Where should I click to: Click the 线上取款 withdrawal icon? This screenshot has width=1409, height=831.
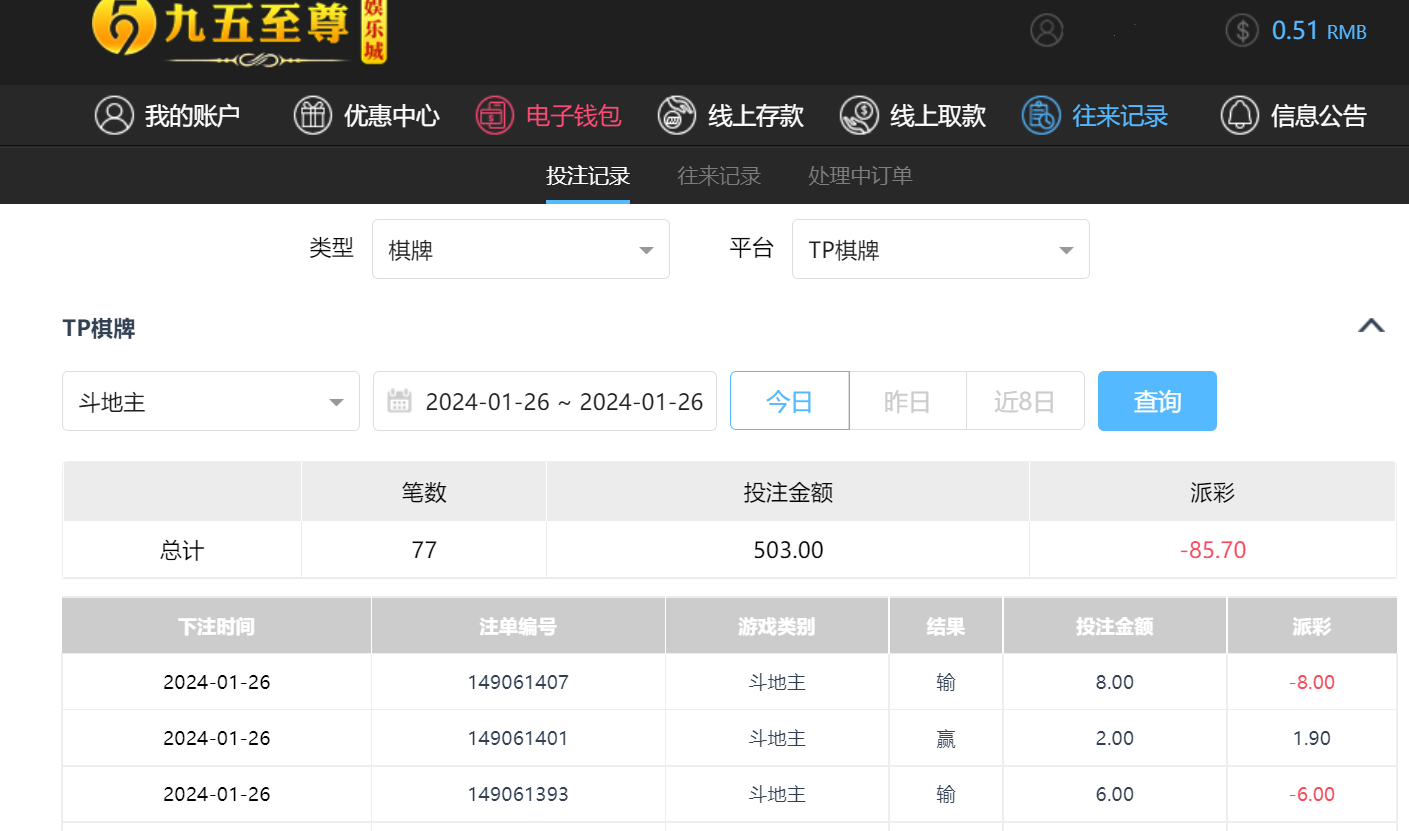click(859, 115)
